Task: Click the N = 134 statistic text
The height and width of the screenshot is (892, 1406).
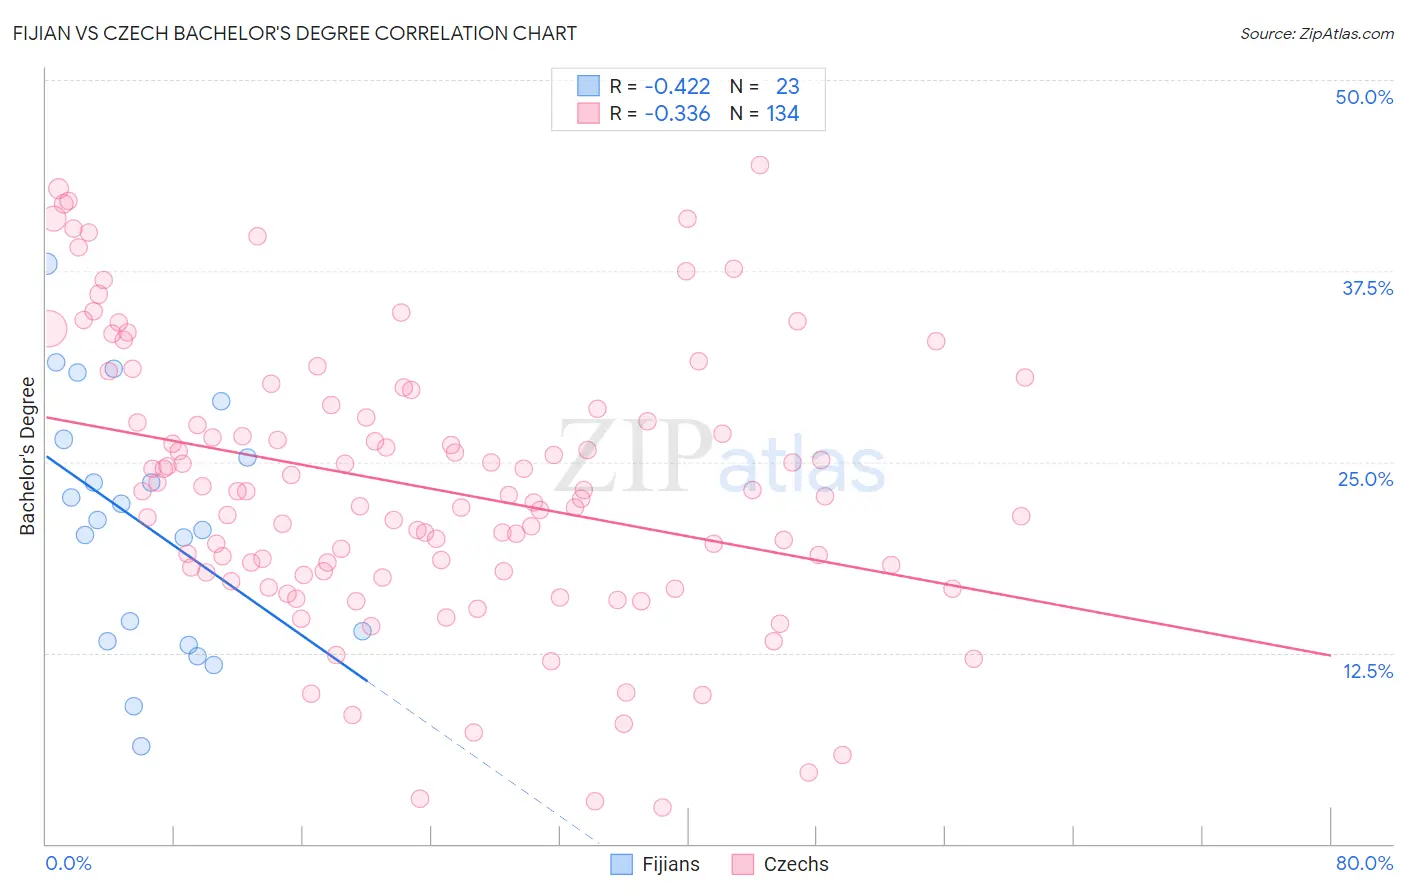Action: 764,113
